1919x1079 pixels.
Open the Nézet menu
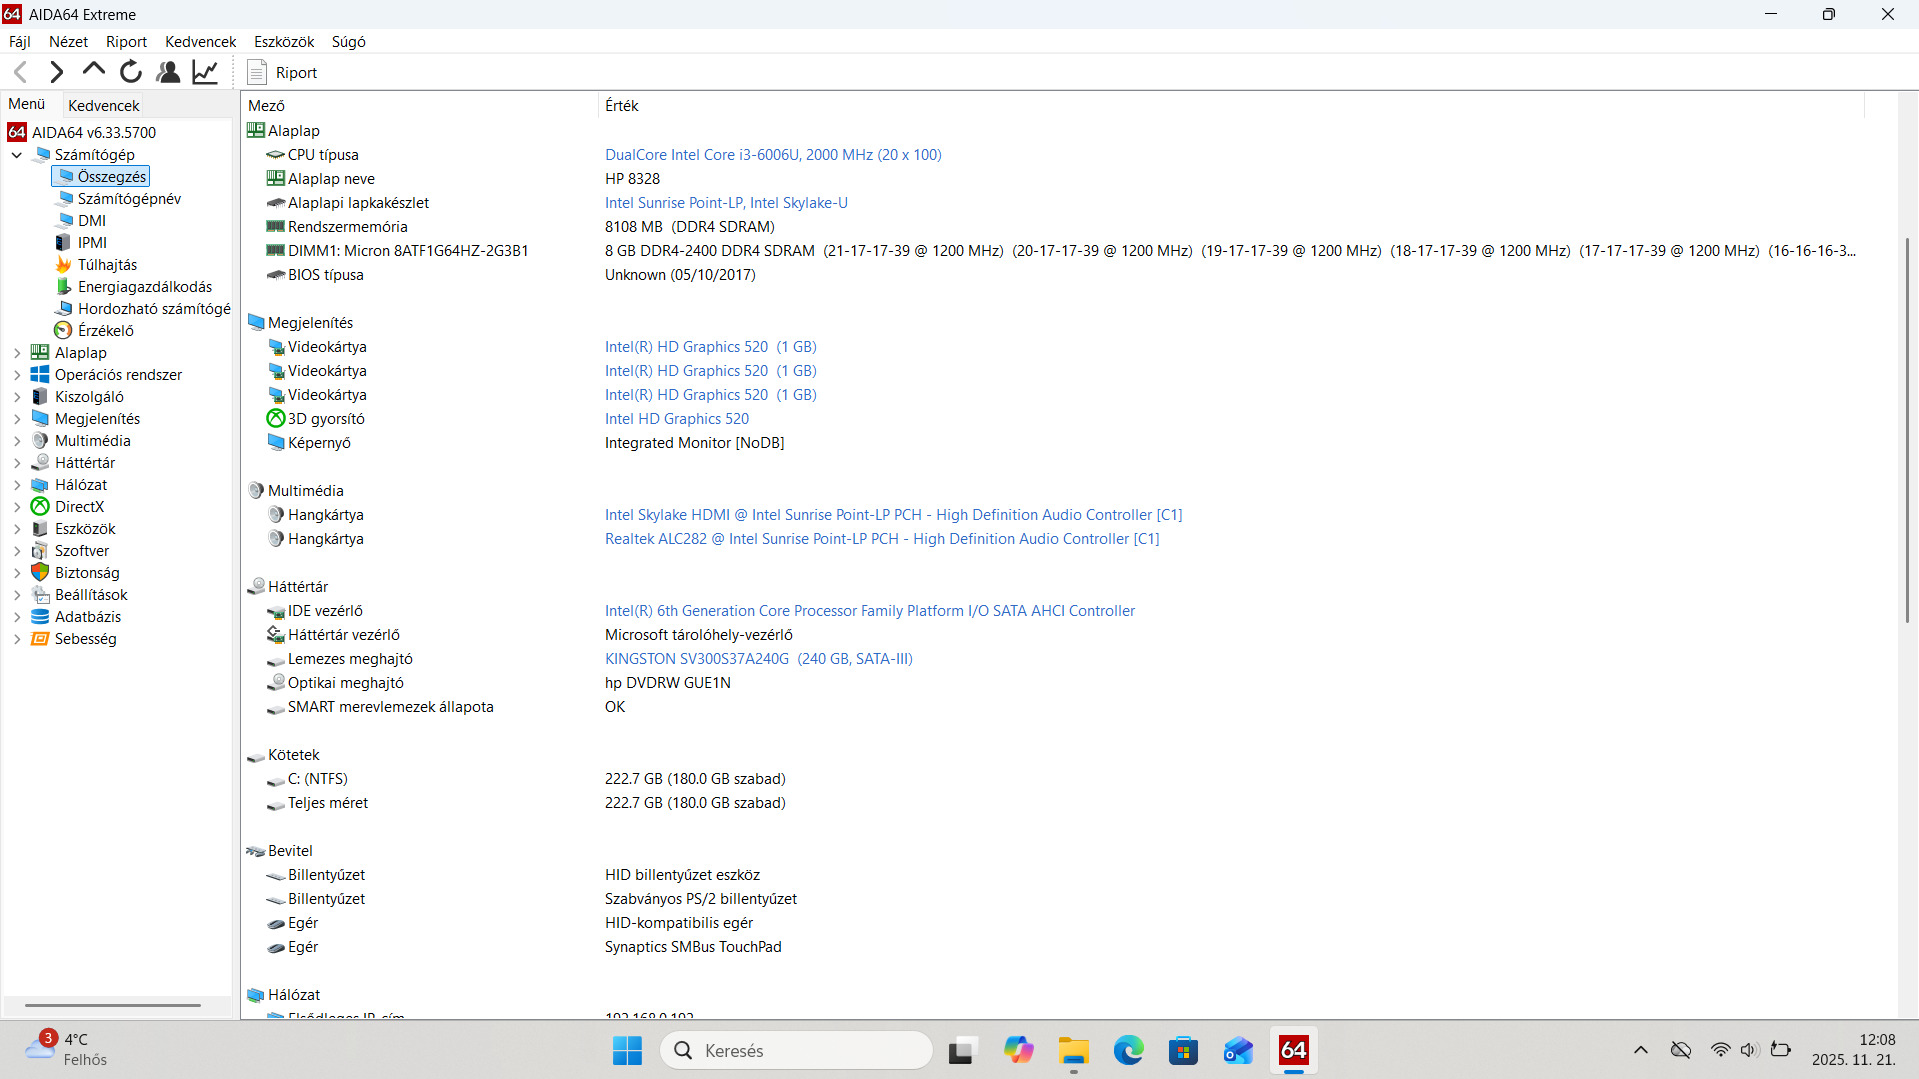click(68, 42)
